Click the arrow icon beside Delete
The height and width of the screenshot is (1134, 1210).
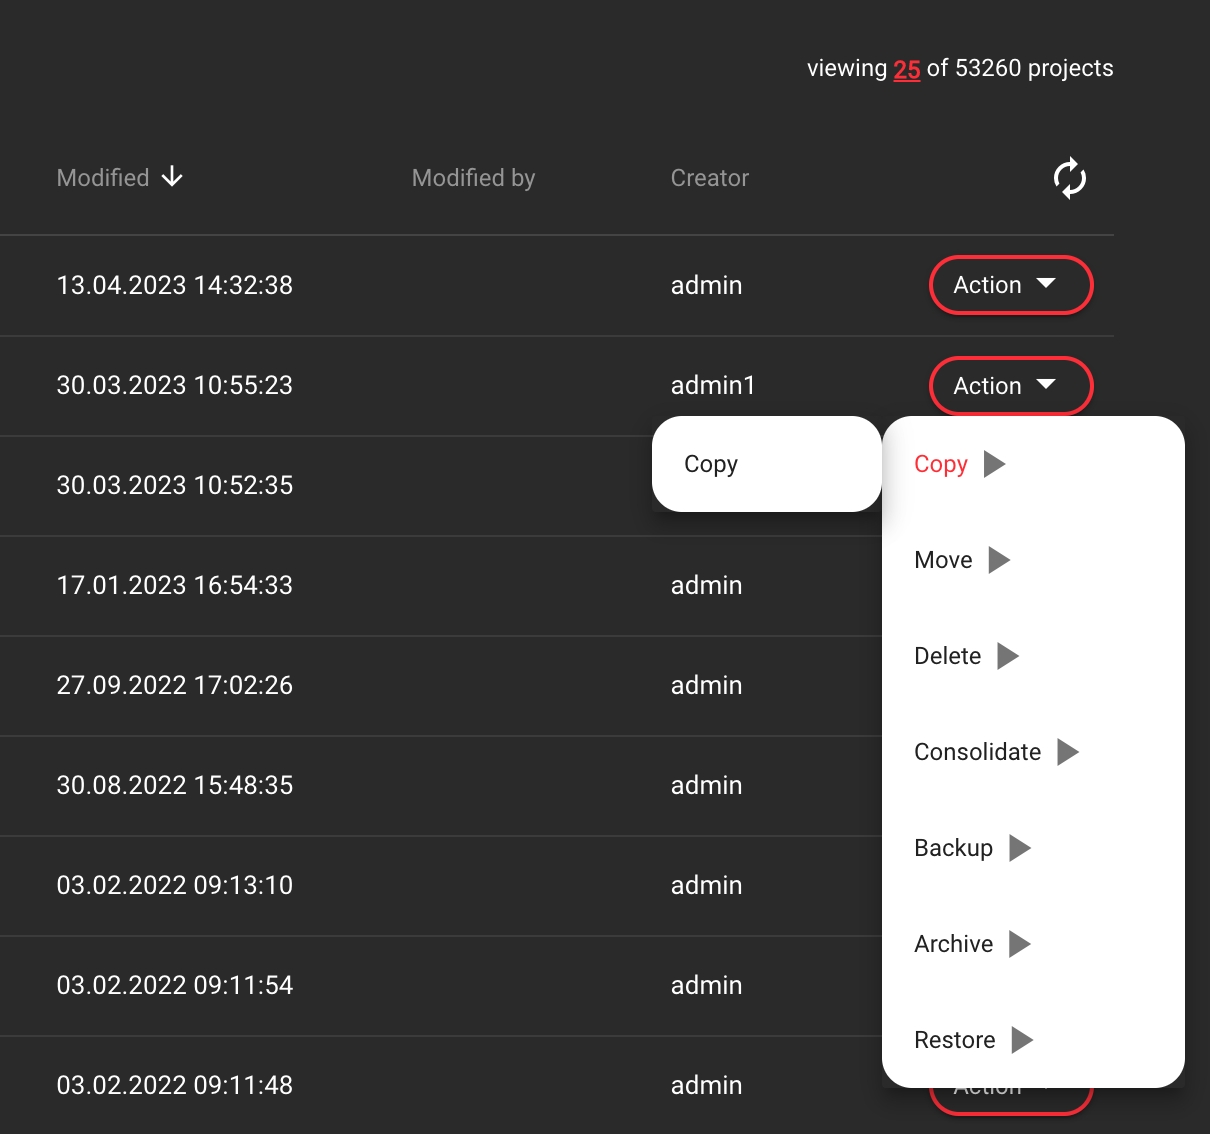coord(1008,656)
